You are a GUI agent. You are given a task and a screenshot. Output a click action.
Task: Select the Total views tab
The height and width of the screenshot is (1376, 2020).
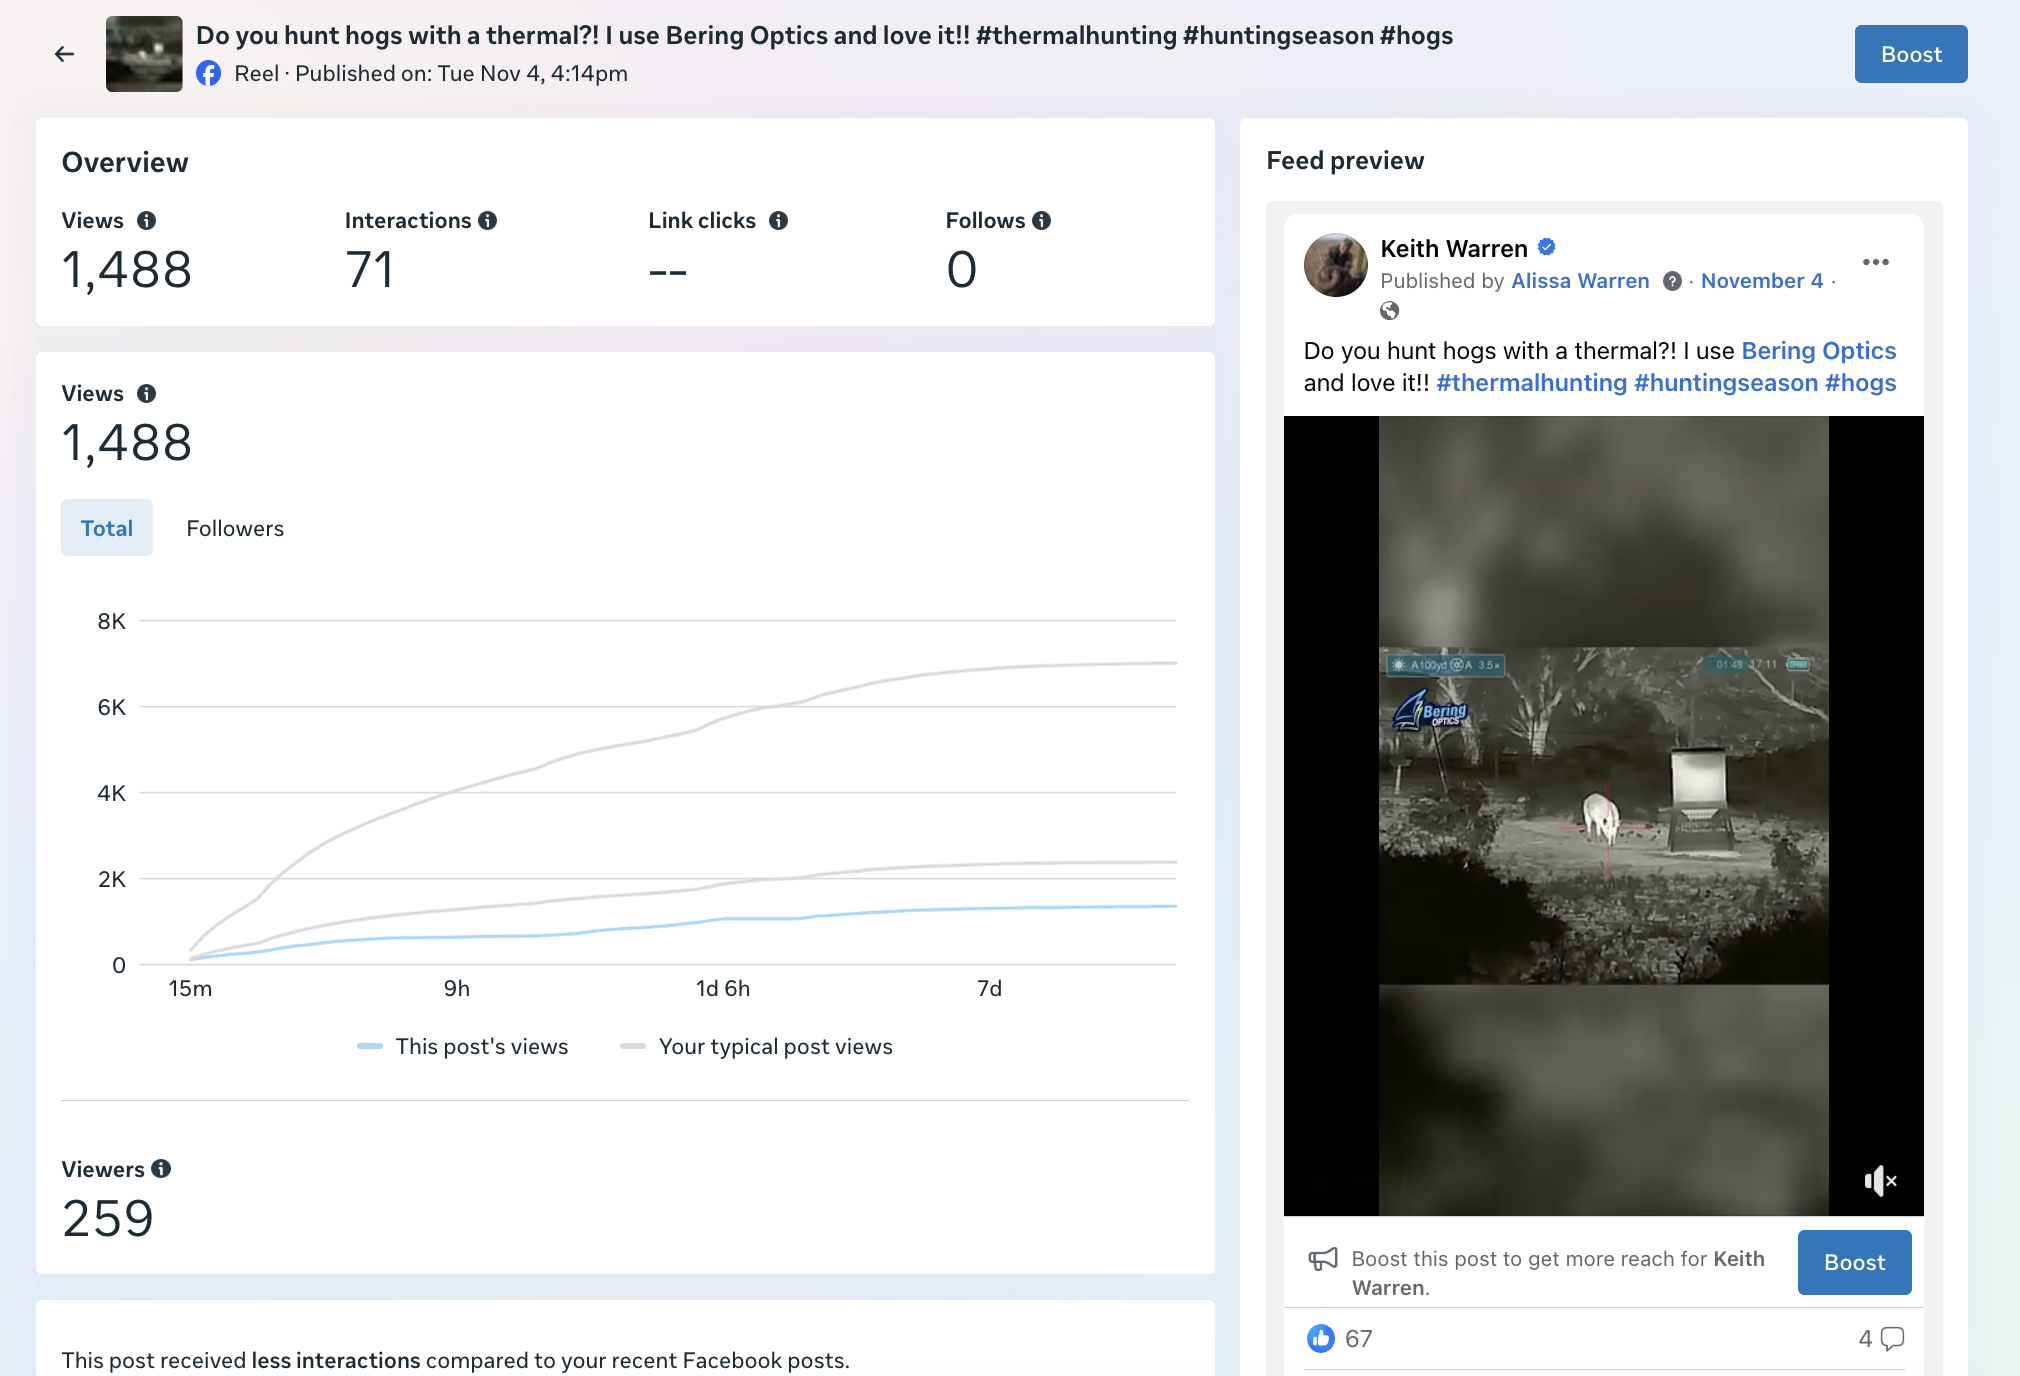tap(107, 528)
